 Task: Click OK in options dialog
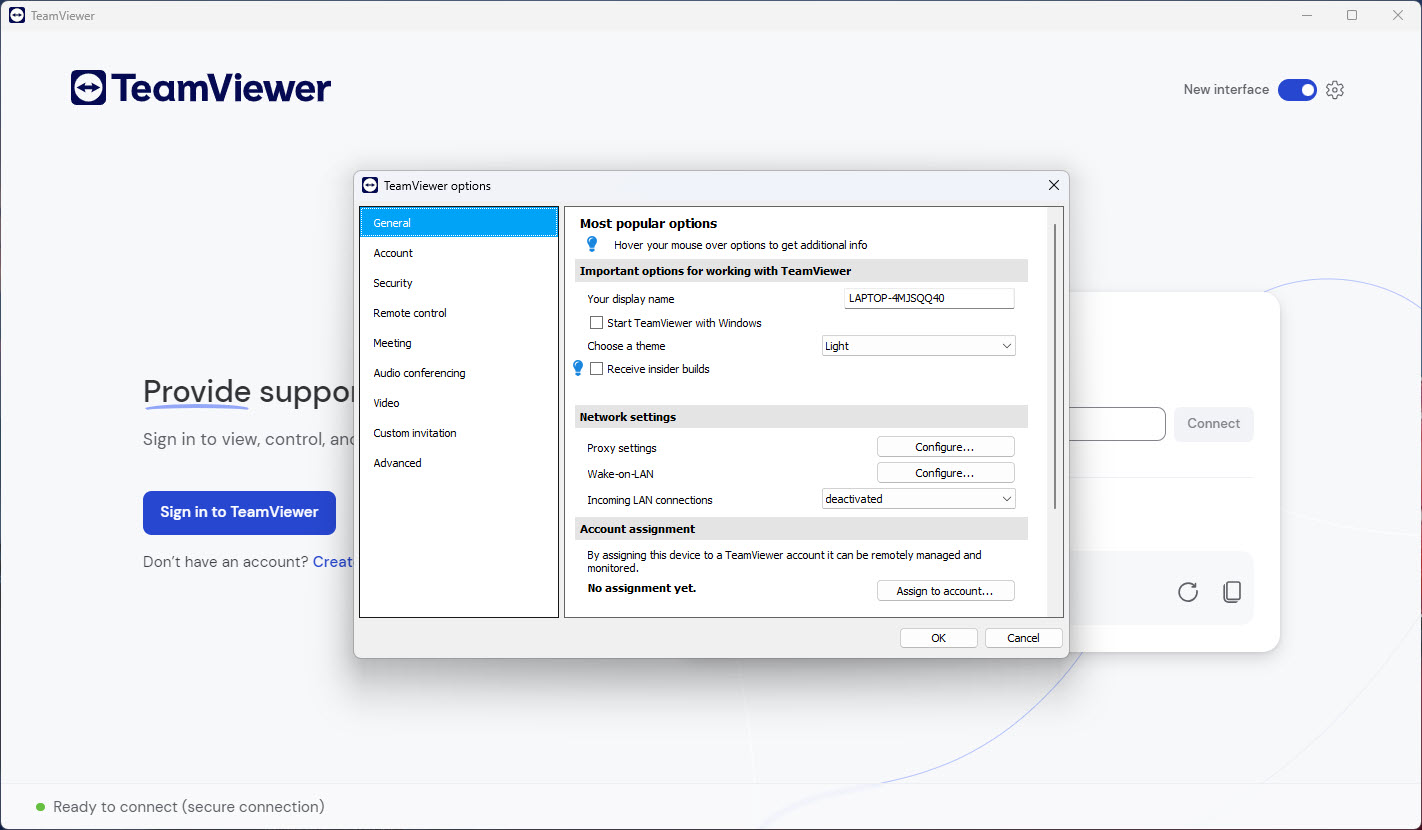pos(938,638)
